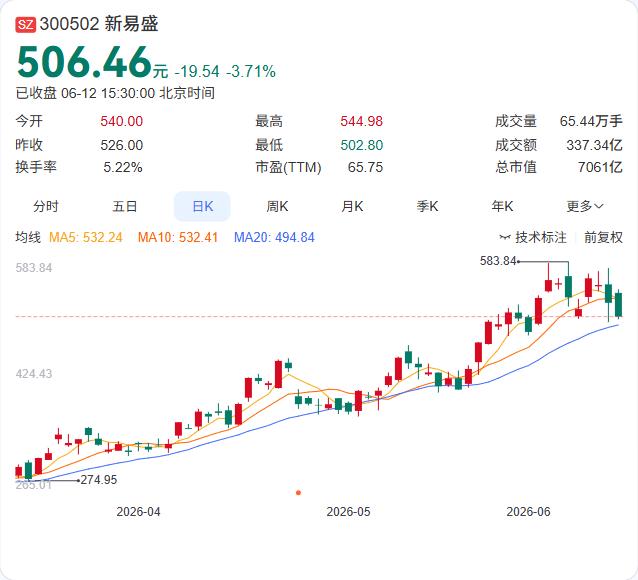Switch to the 五日 five-day tab
The image size is (638, 580).
click(125, 206)
